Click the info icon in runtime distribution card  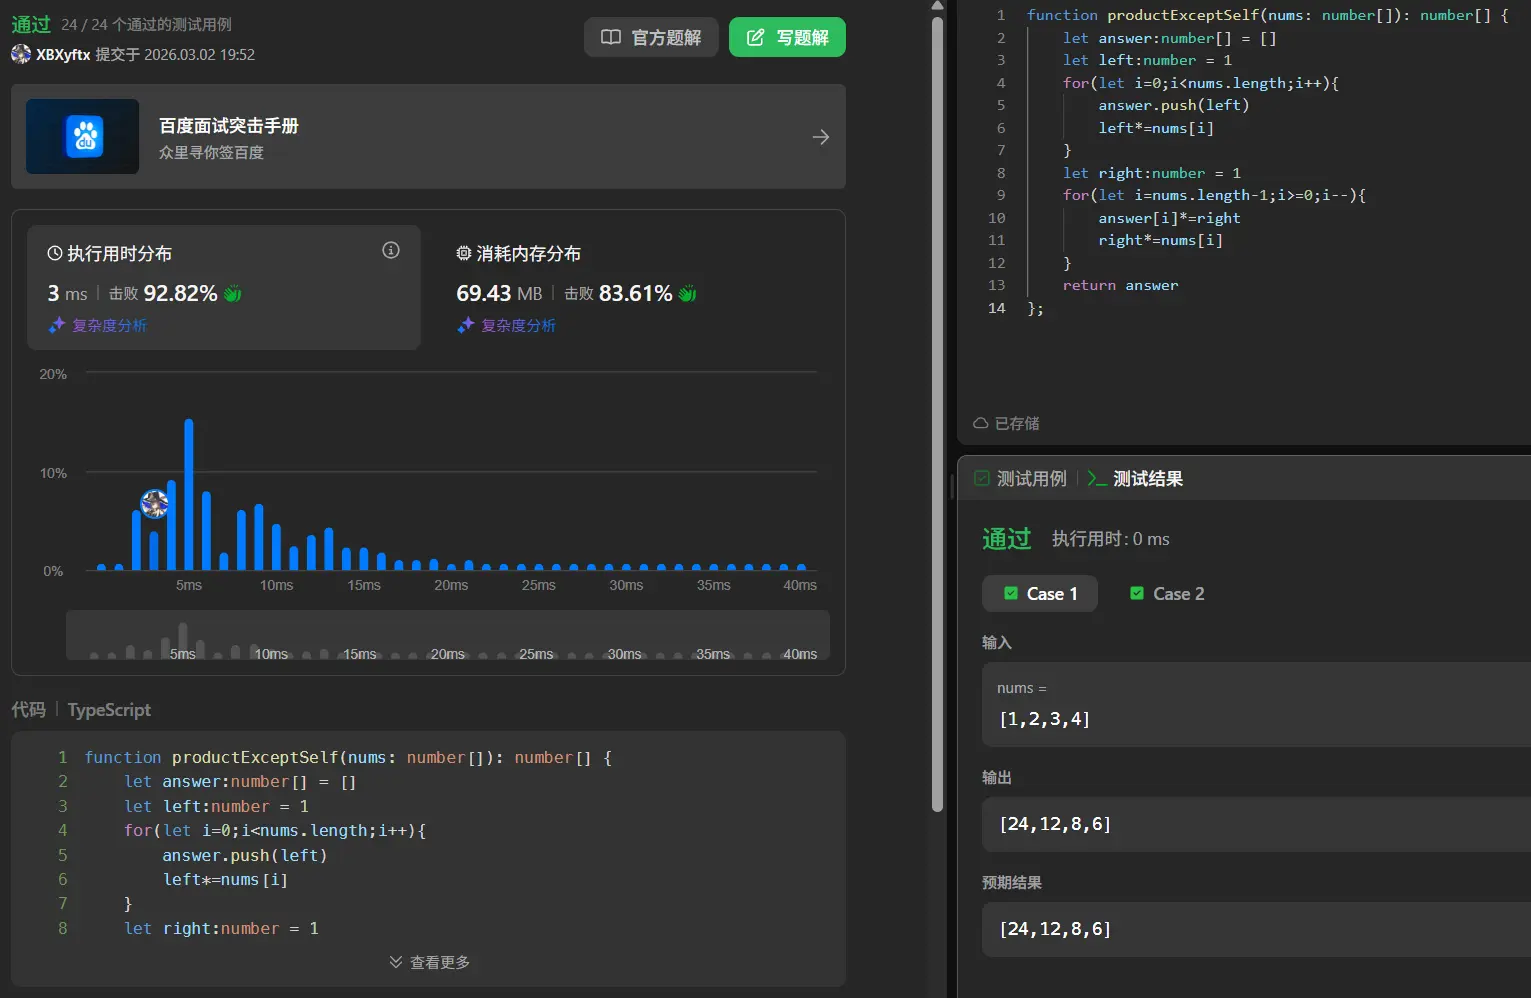(391, 250)
